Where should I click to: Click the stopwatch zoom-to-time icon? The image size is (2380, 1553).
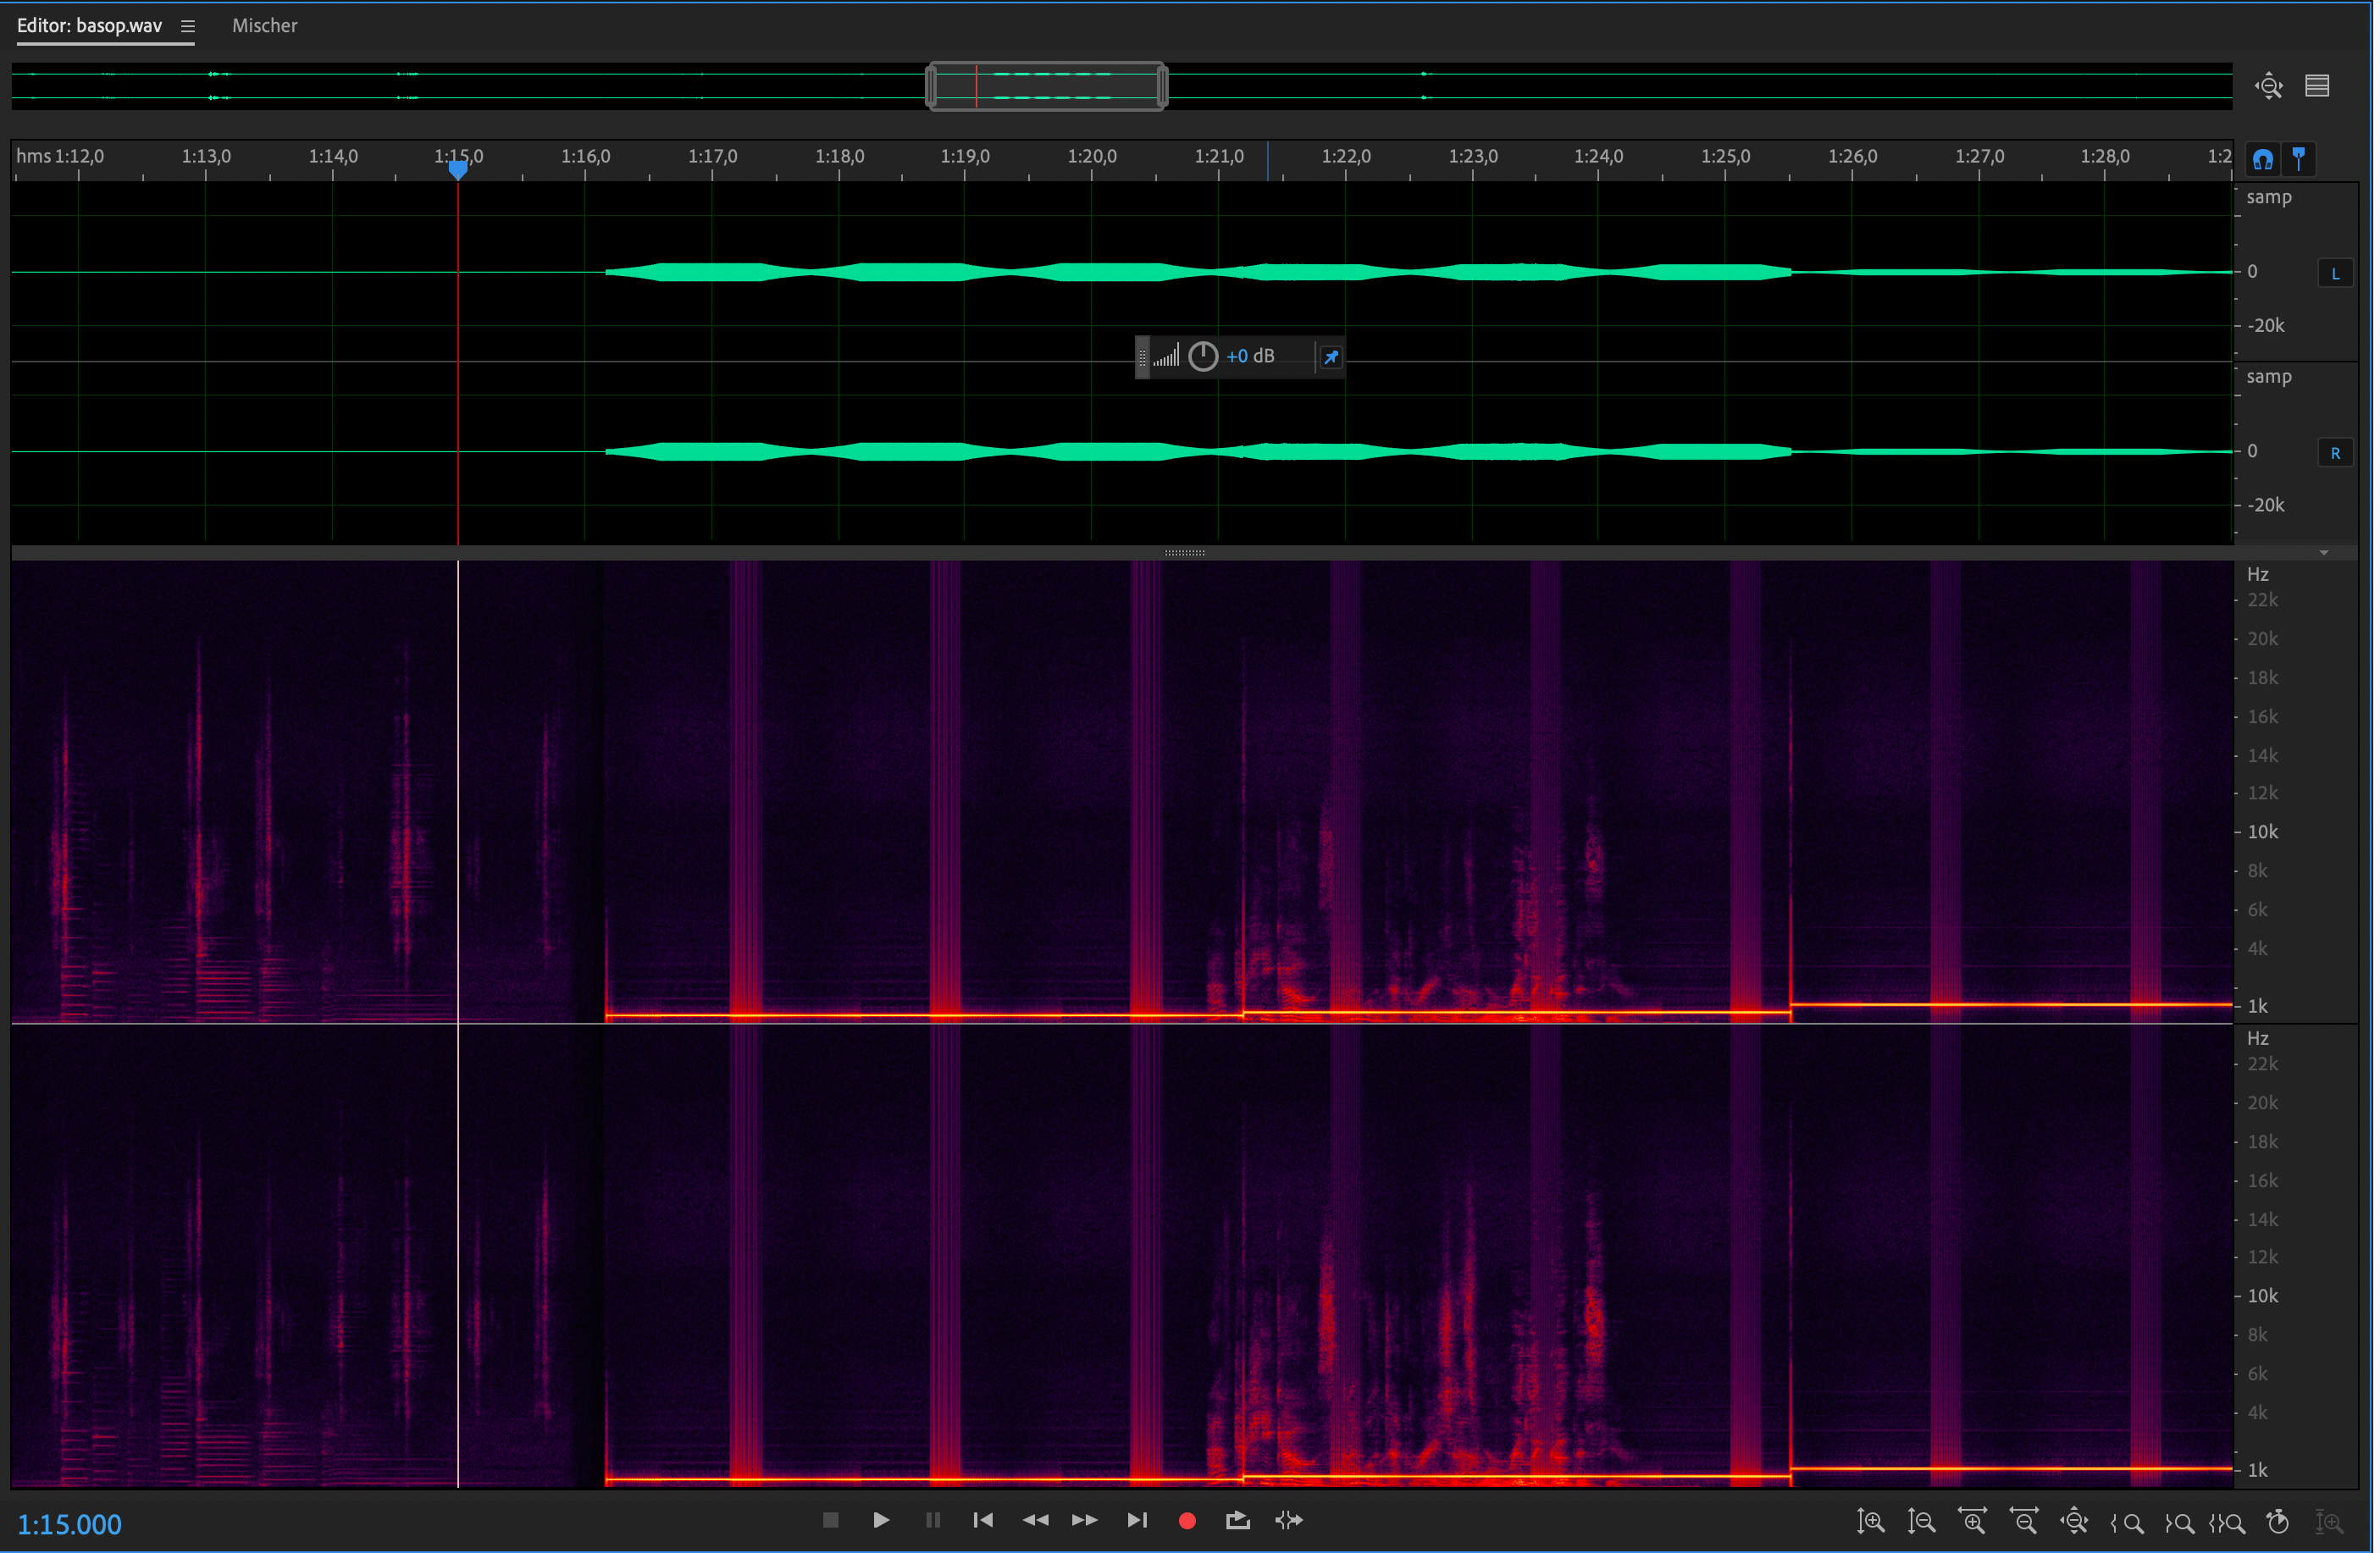pos(2279,1521)
